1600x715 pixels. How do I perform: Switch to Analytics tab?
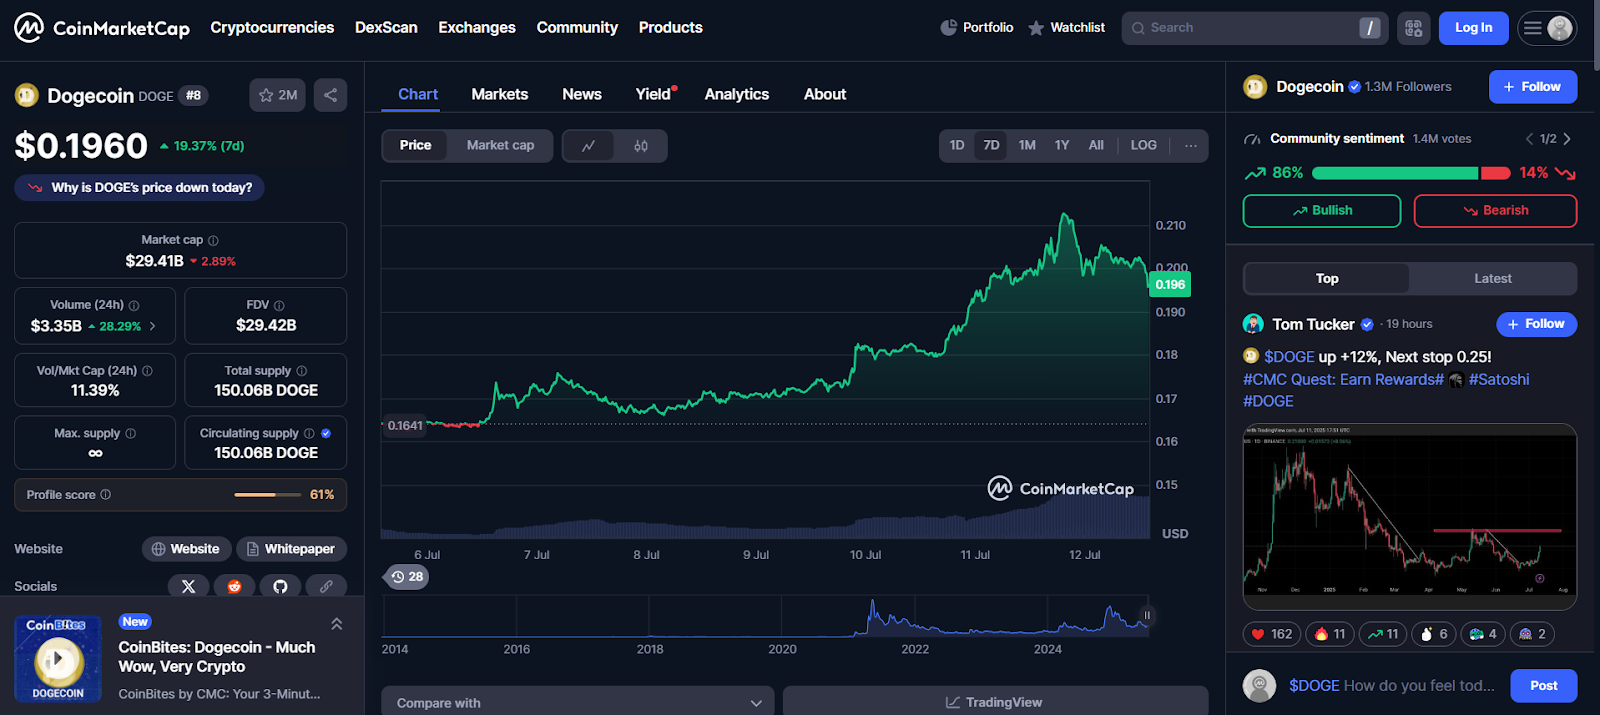[x=737, y=94]
